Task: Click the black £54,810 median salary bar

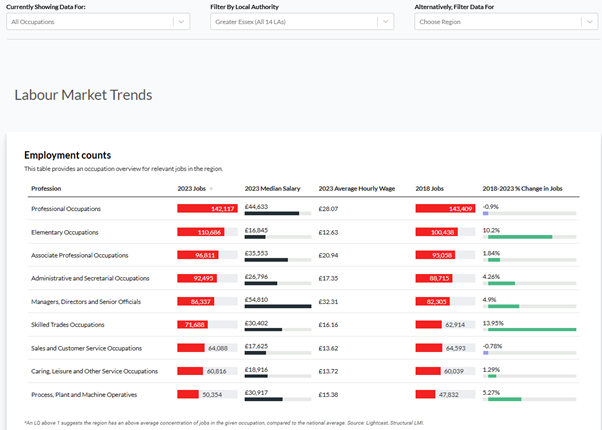Action: coord(268,307)
